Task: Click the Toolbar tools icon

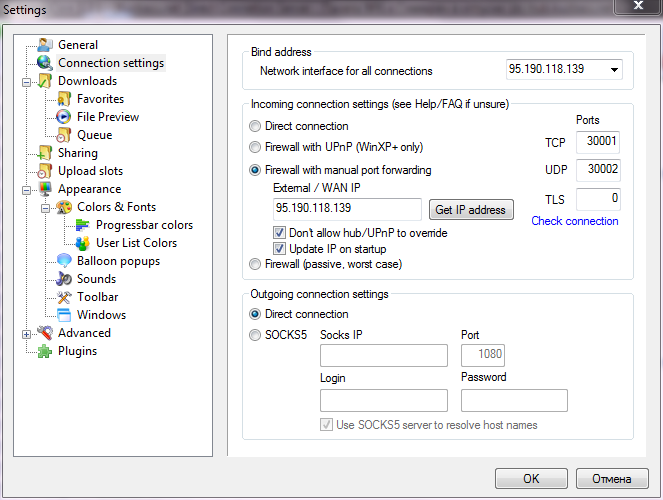Action: [64, 297]
